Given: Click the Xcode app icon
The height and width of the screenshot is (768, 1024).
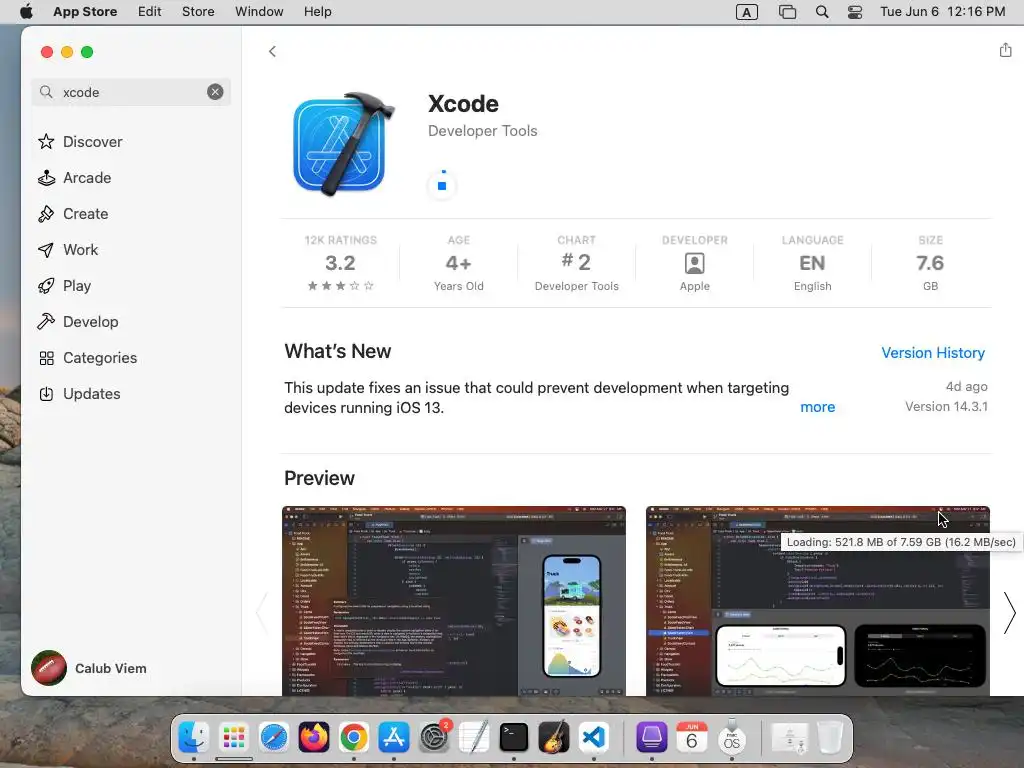Looking at the screenshot, I should [x=342, y=144].
